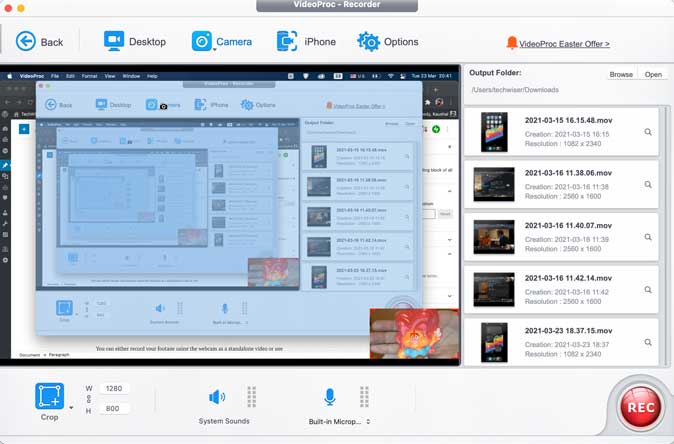Click magnifier for 2021-03-23 18.37.15.mov
The image size is (674, 444).
tap(648, 342)
